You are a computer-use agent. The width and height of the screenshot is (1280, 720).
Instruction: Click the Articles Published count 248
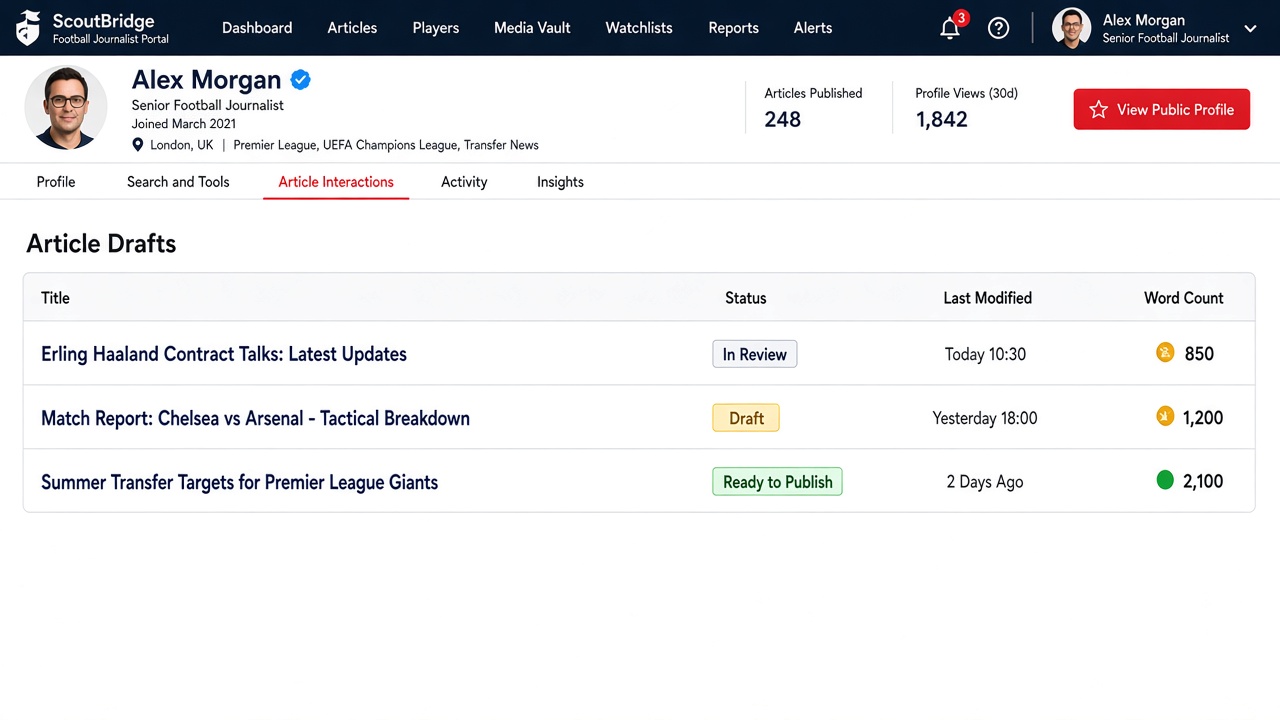click(782, 119)
